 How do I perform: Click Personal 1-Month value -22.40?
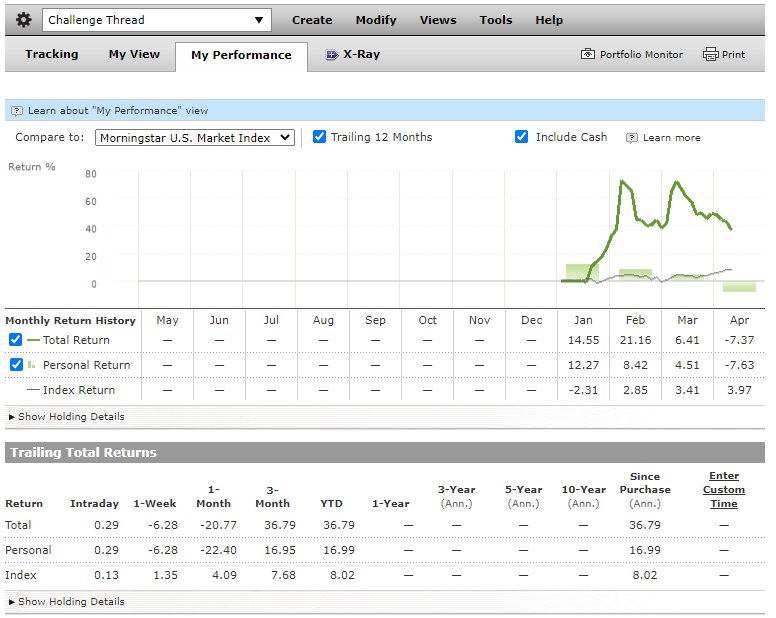218,550
